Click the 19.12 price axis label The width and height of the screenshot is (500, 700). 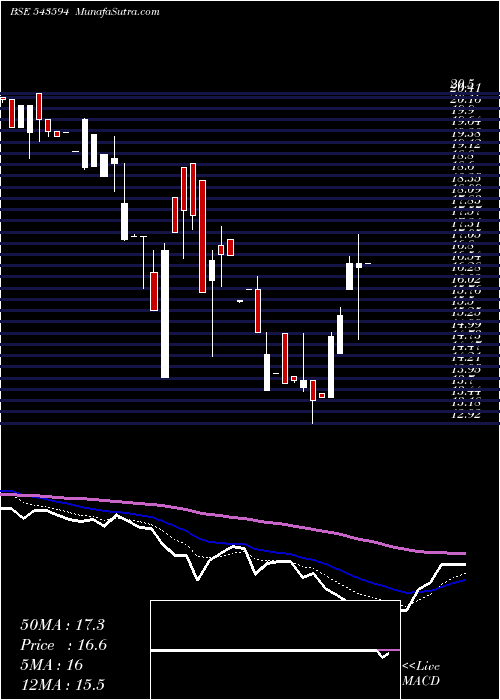(x=466, y=144)
